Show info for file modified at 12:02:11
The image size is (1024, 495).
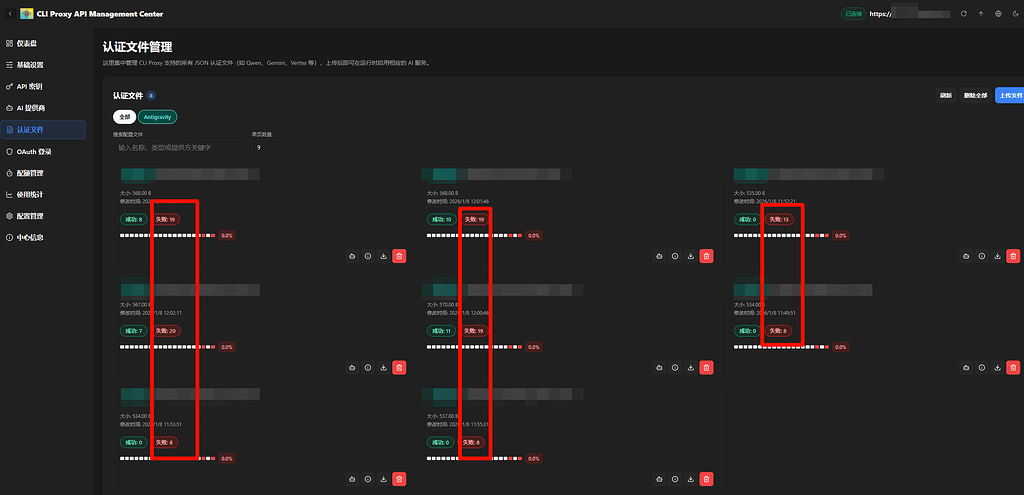pyautogui.click(x=368, y=368)
